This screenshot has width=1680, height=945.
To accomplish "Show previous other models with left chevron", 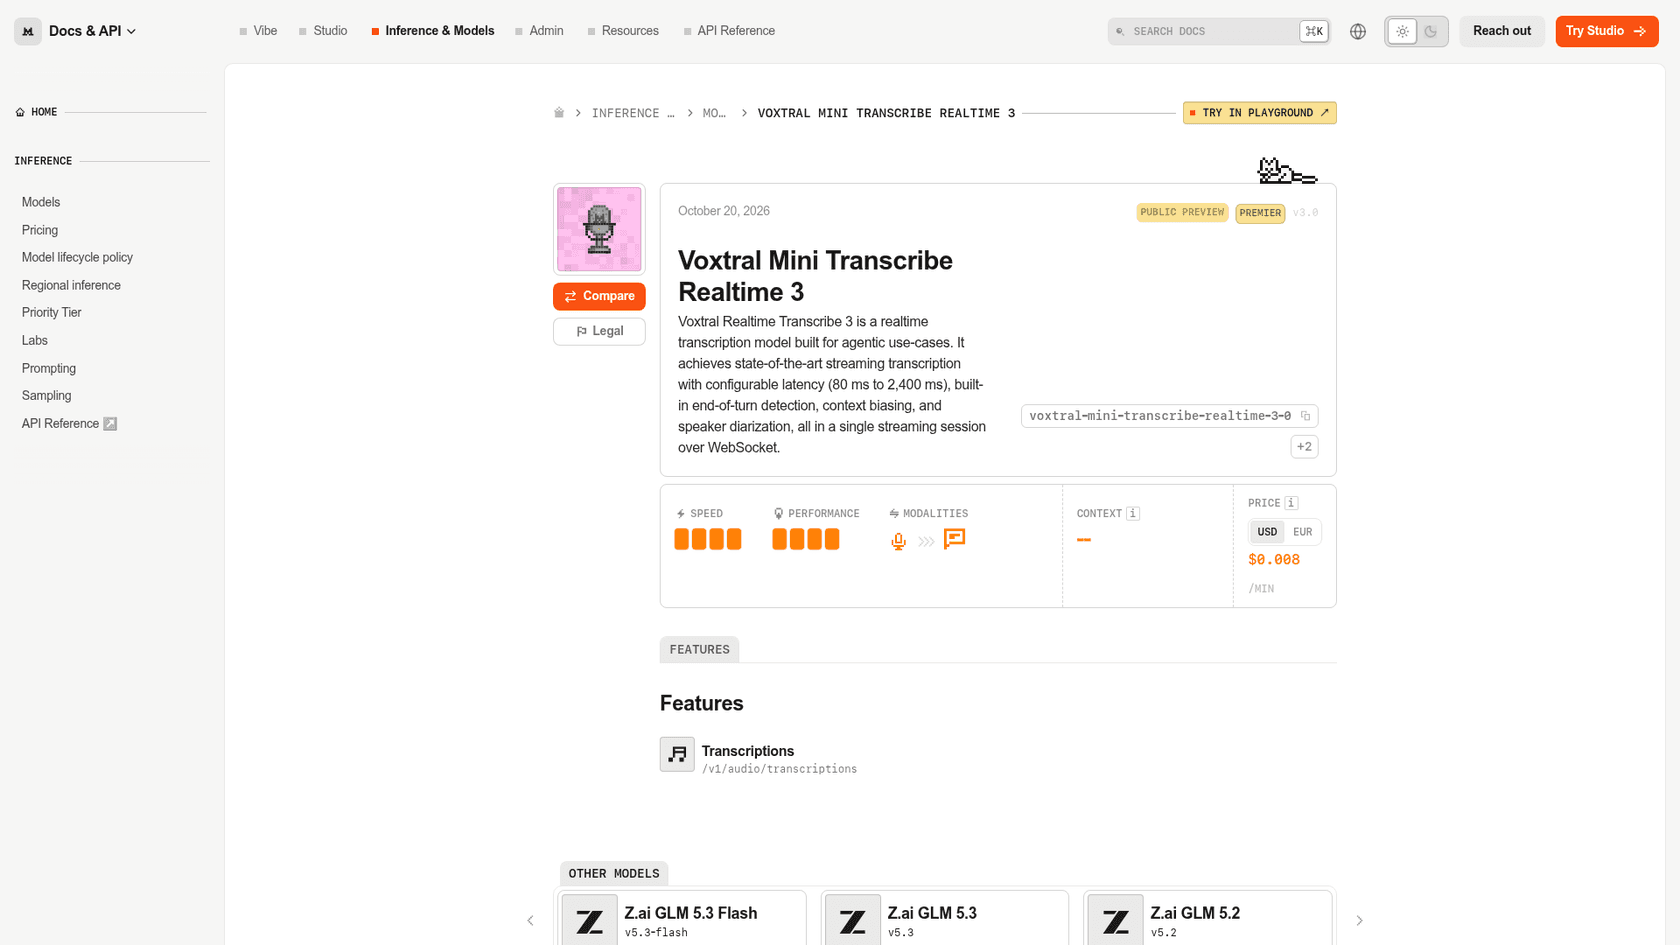I will pos(531,920).
